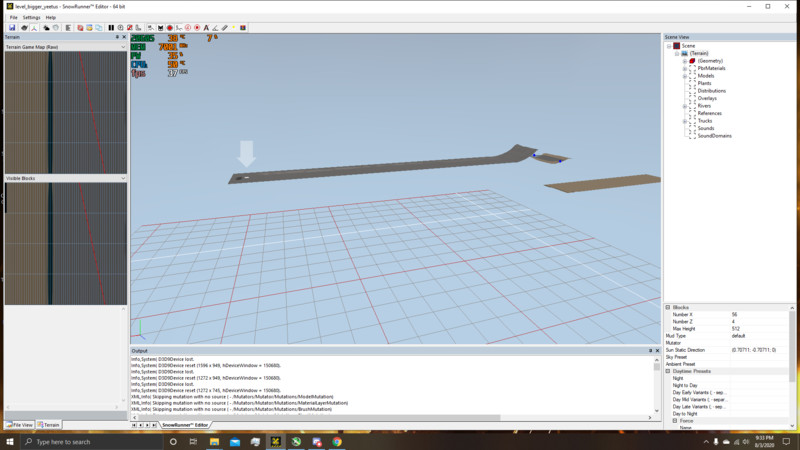Close the Output panel
This screenshot has height=450, width=800.
coord(656,351)
